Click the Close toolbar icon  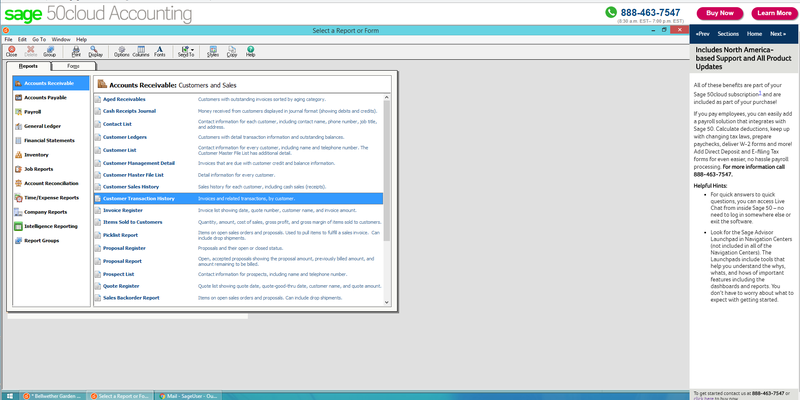(x=11, y=52)
